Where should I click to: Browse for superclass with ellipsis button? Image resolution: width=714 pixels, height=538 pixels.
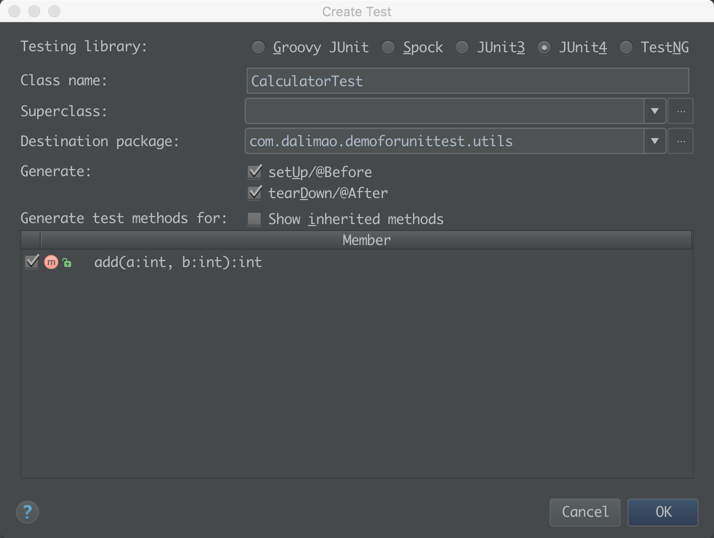[x=681, y=111]
